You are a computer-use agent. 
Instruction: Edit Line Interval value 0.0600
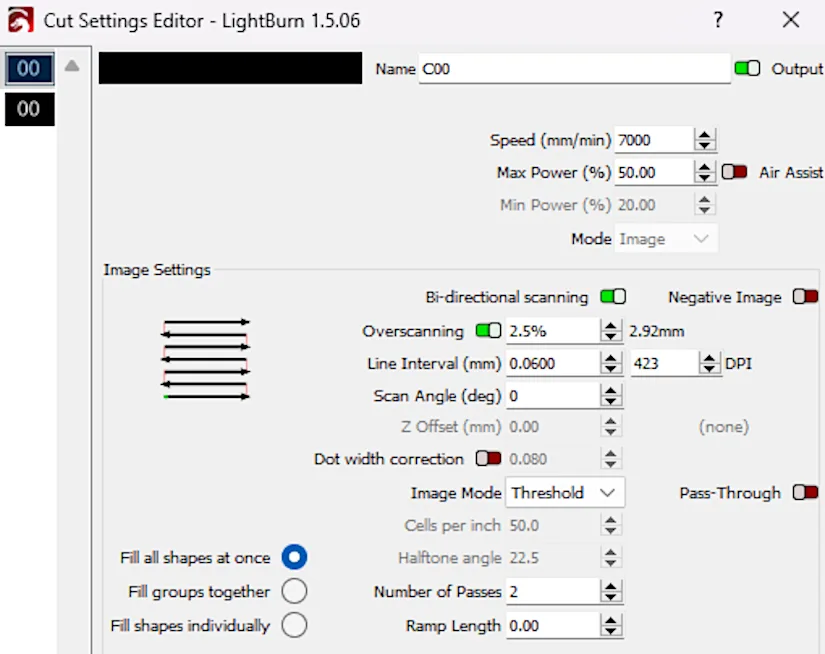[552, 364]
